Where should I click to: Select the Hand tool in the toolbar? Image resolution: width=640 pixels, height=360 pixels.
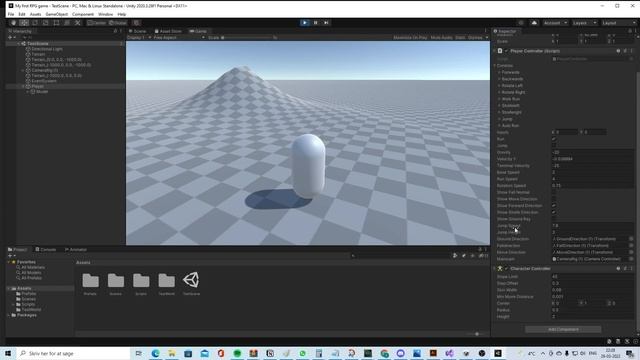click(x=13, y=23)
